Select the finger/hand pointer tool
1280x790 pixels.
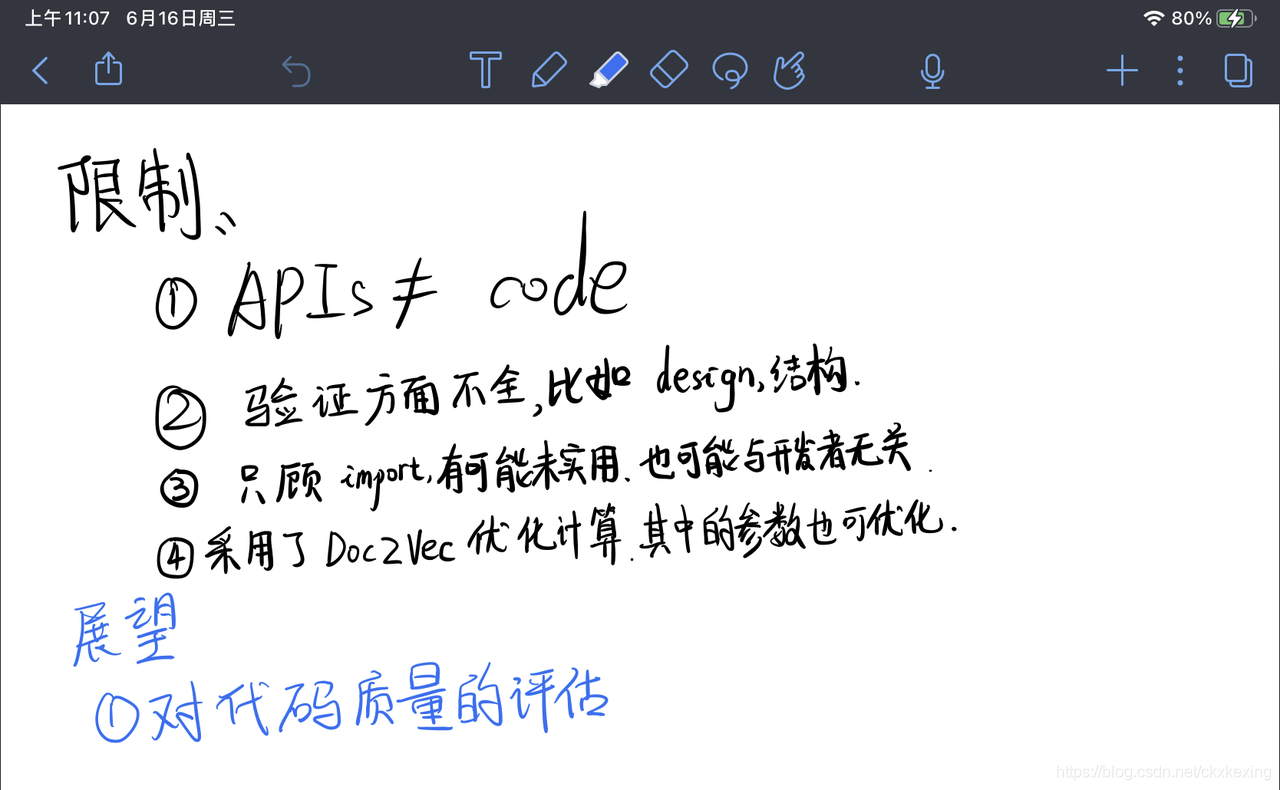789,71
